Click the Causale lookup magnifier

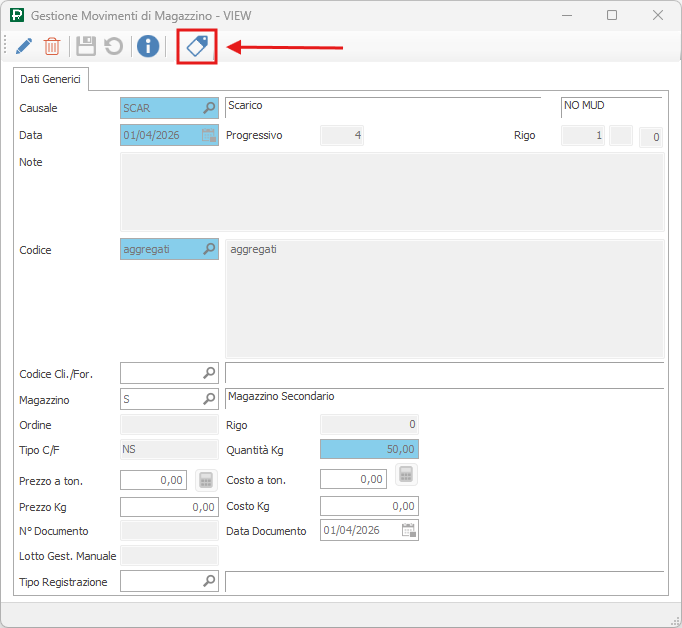click(209, 108)
